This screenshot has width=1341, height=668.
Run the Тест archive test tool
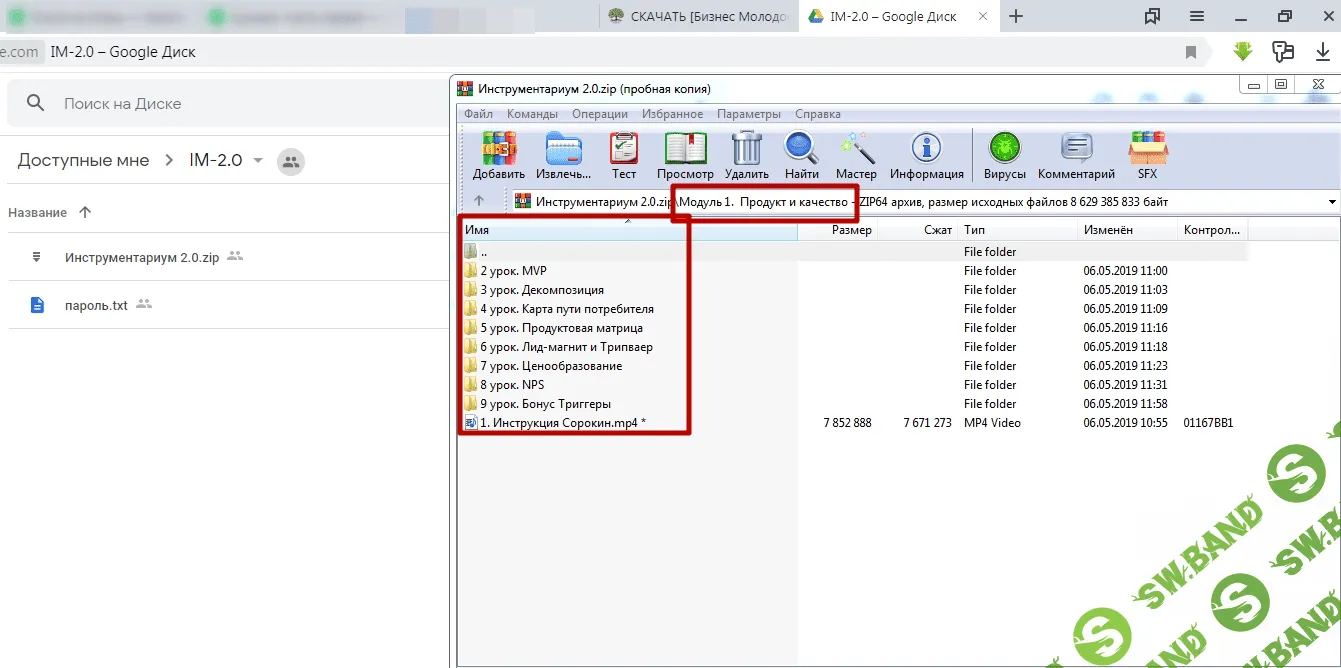click(x=624, y=155)
